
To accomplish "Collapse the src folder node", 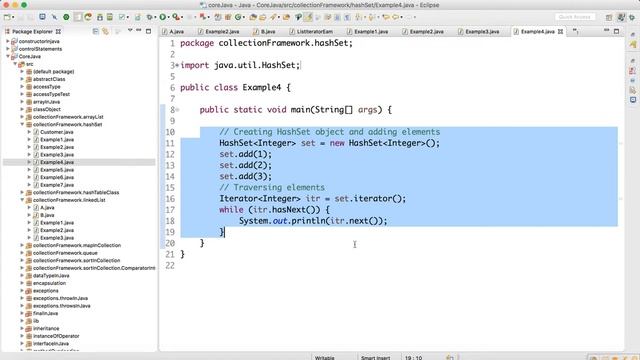I will click(15, 64).
